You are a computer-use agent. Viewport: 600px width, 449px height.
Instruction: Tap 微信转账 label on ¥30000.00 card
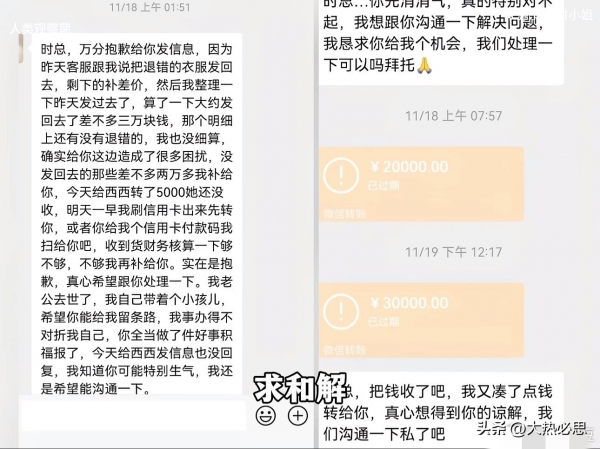[345, 350]
